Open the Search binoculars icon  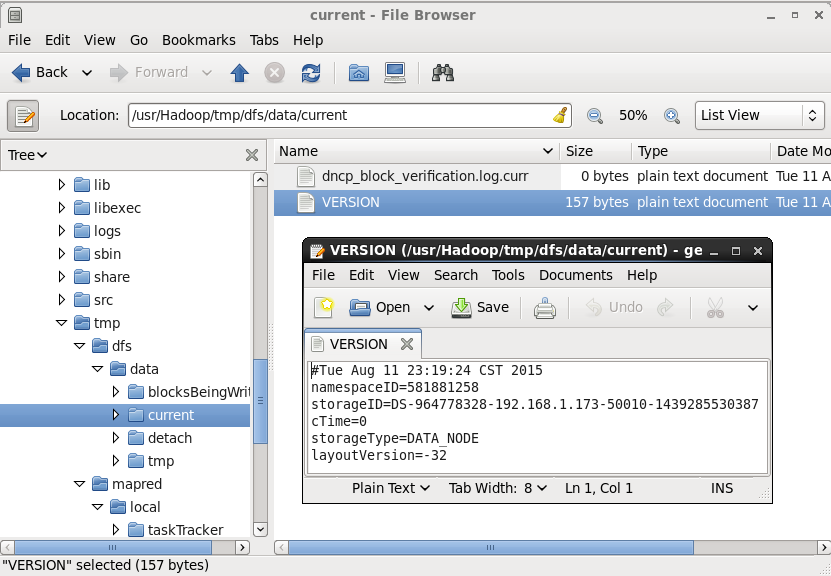click(443, 73)
